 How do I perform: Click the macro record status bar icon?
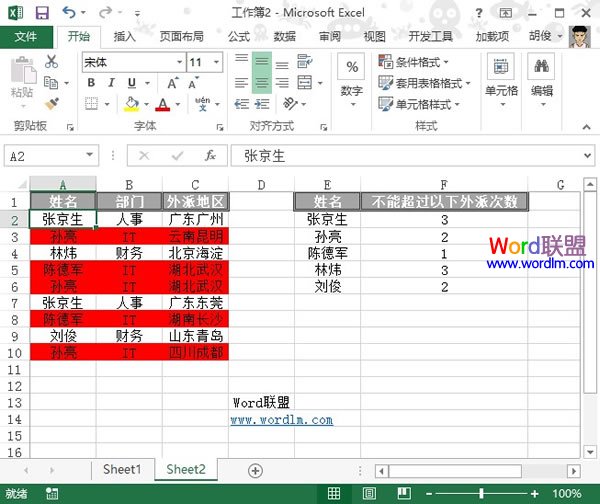pyautogui.click(x=52, y=494)
